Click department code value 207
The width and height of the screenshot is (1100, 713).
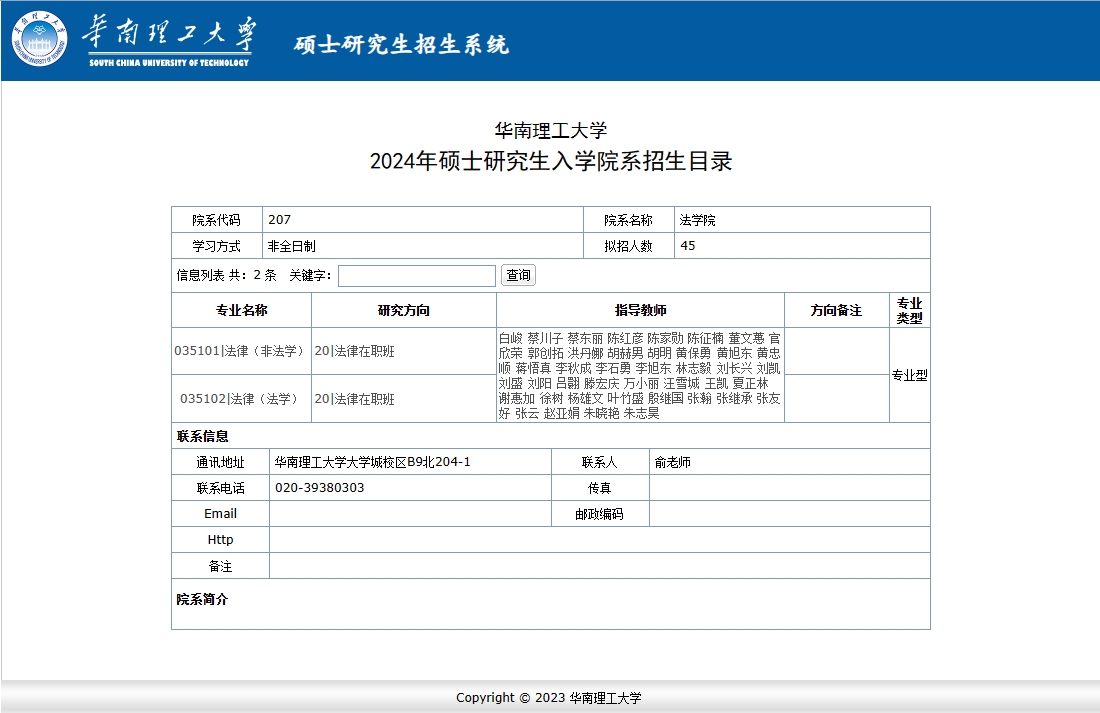279,220
